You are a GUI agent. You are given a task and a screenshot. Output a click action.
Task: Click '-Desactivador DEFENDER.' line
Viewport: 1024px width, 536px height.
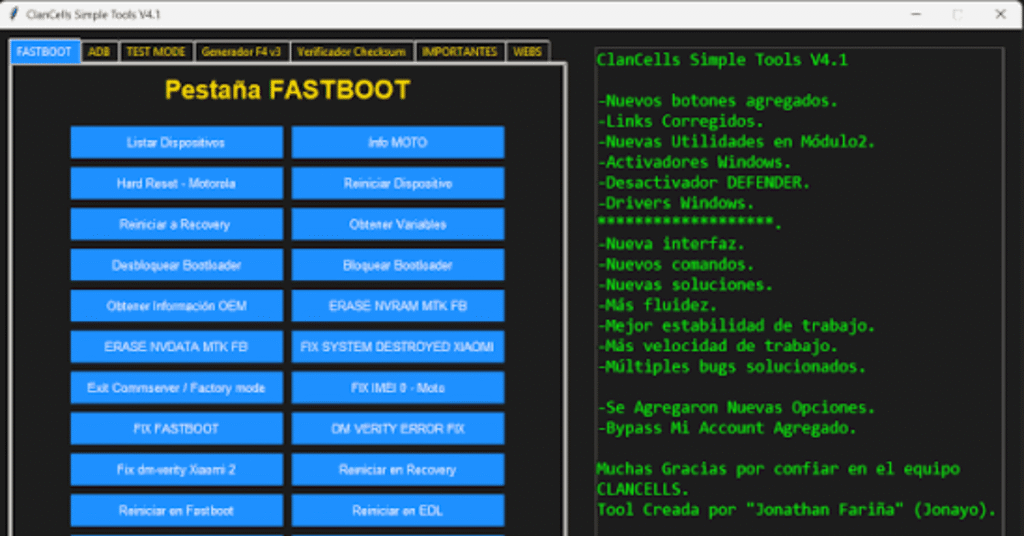(703, 183)
